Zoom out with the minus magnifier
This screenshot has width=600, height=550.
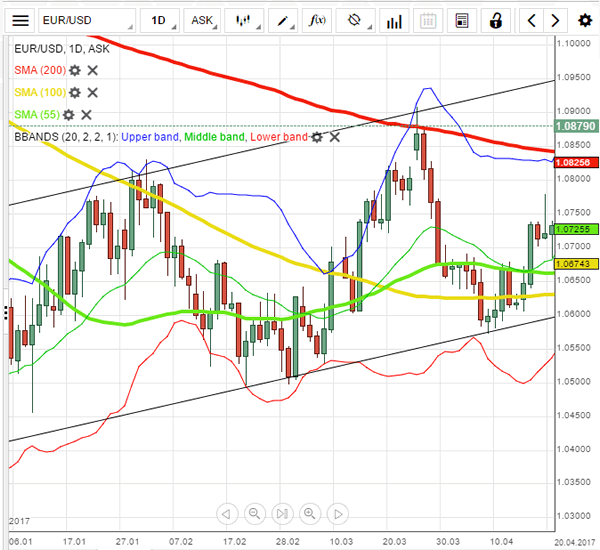click(254, 514)
